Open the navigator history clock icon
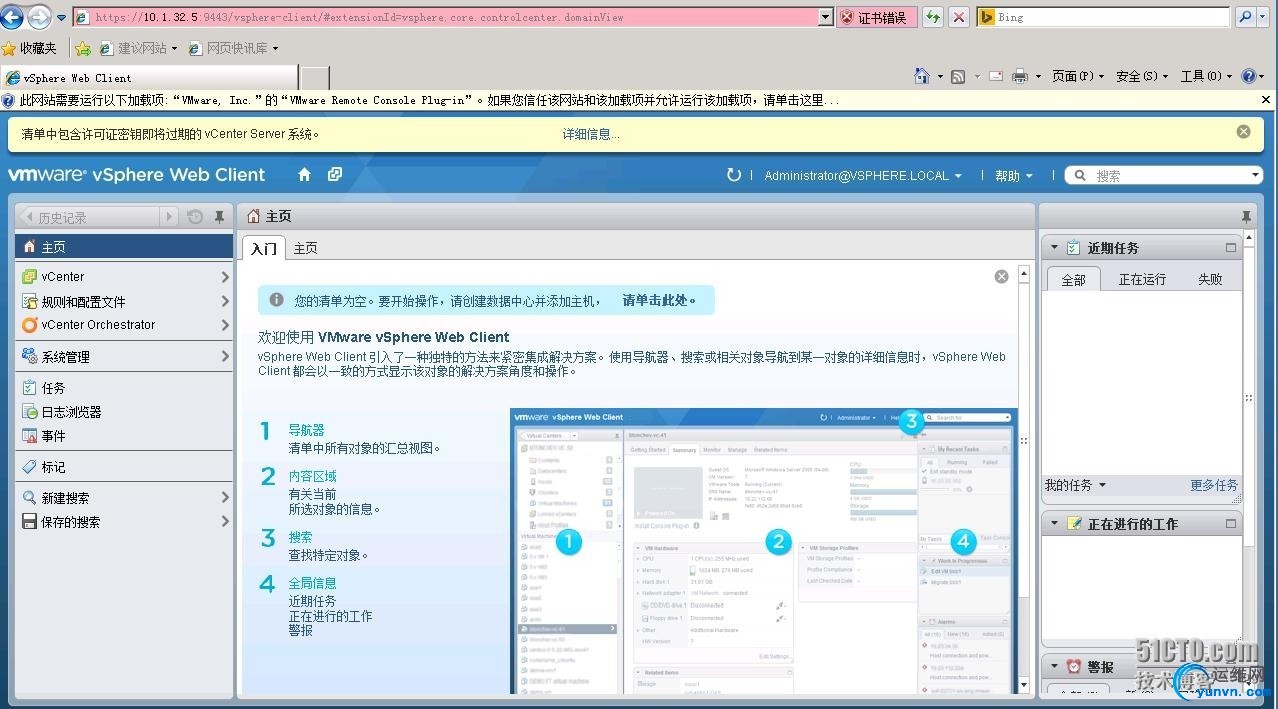The image size is (1278, 709). [x=196, y=217]
